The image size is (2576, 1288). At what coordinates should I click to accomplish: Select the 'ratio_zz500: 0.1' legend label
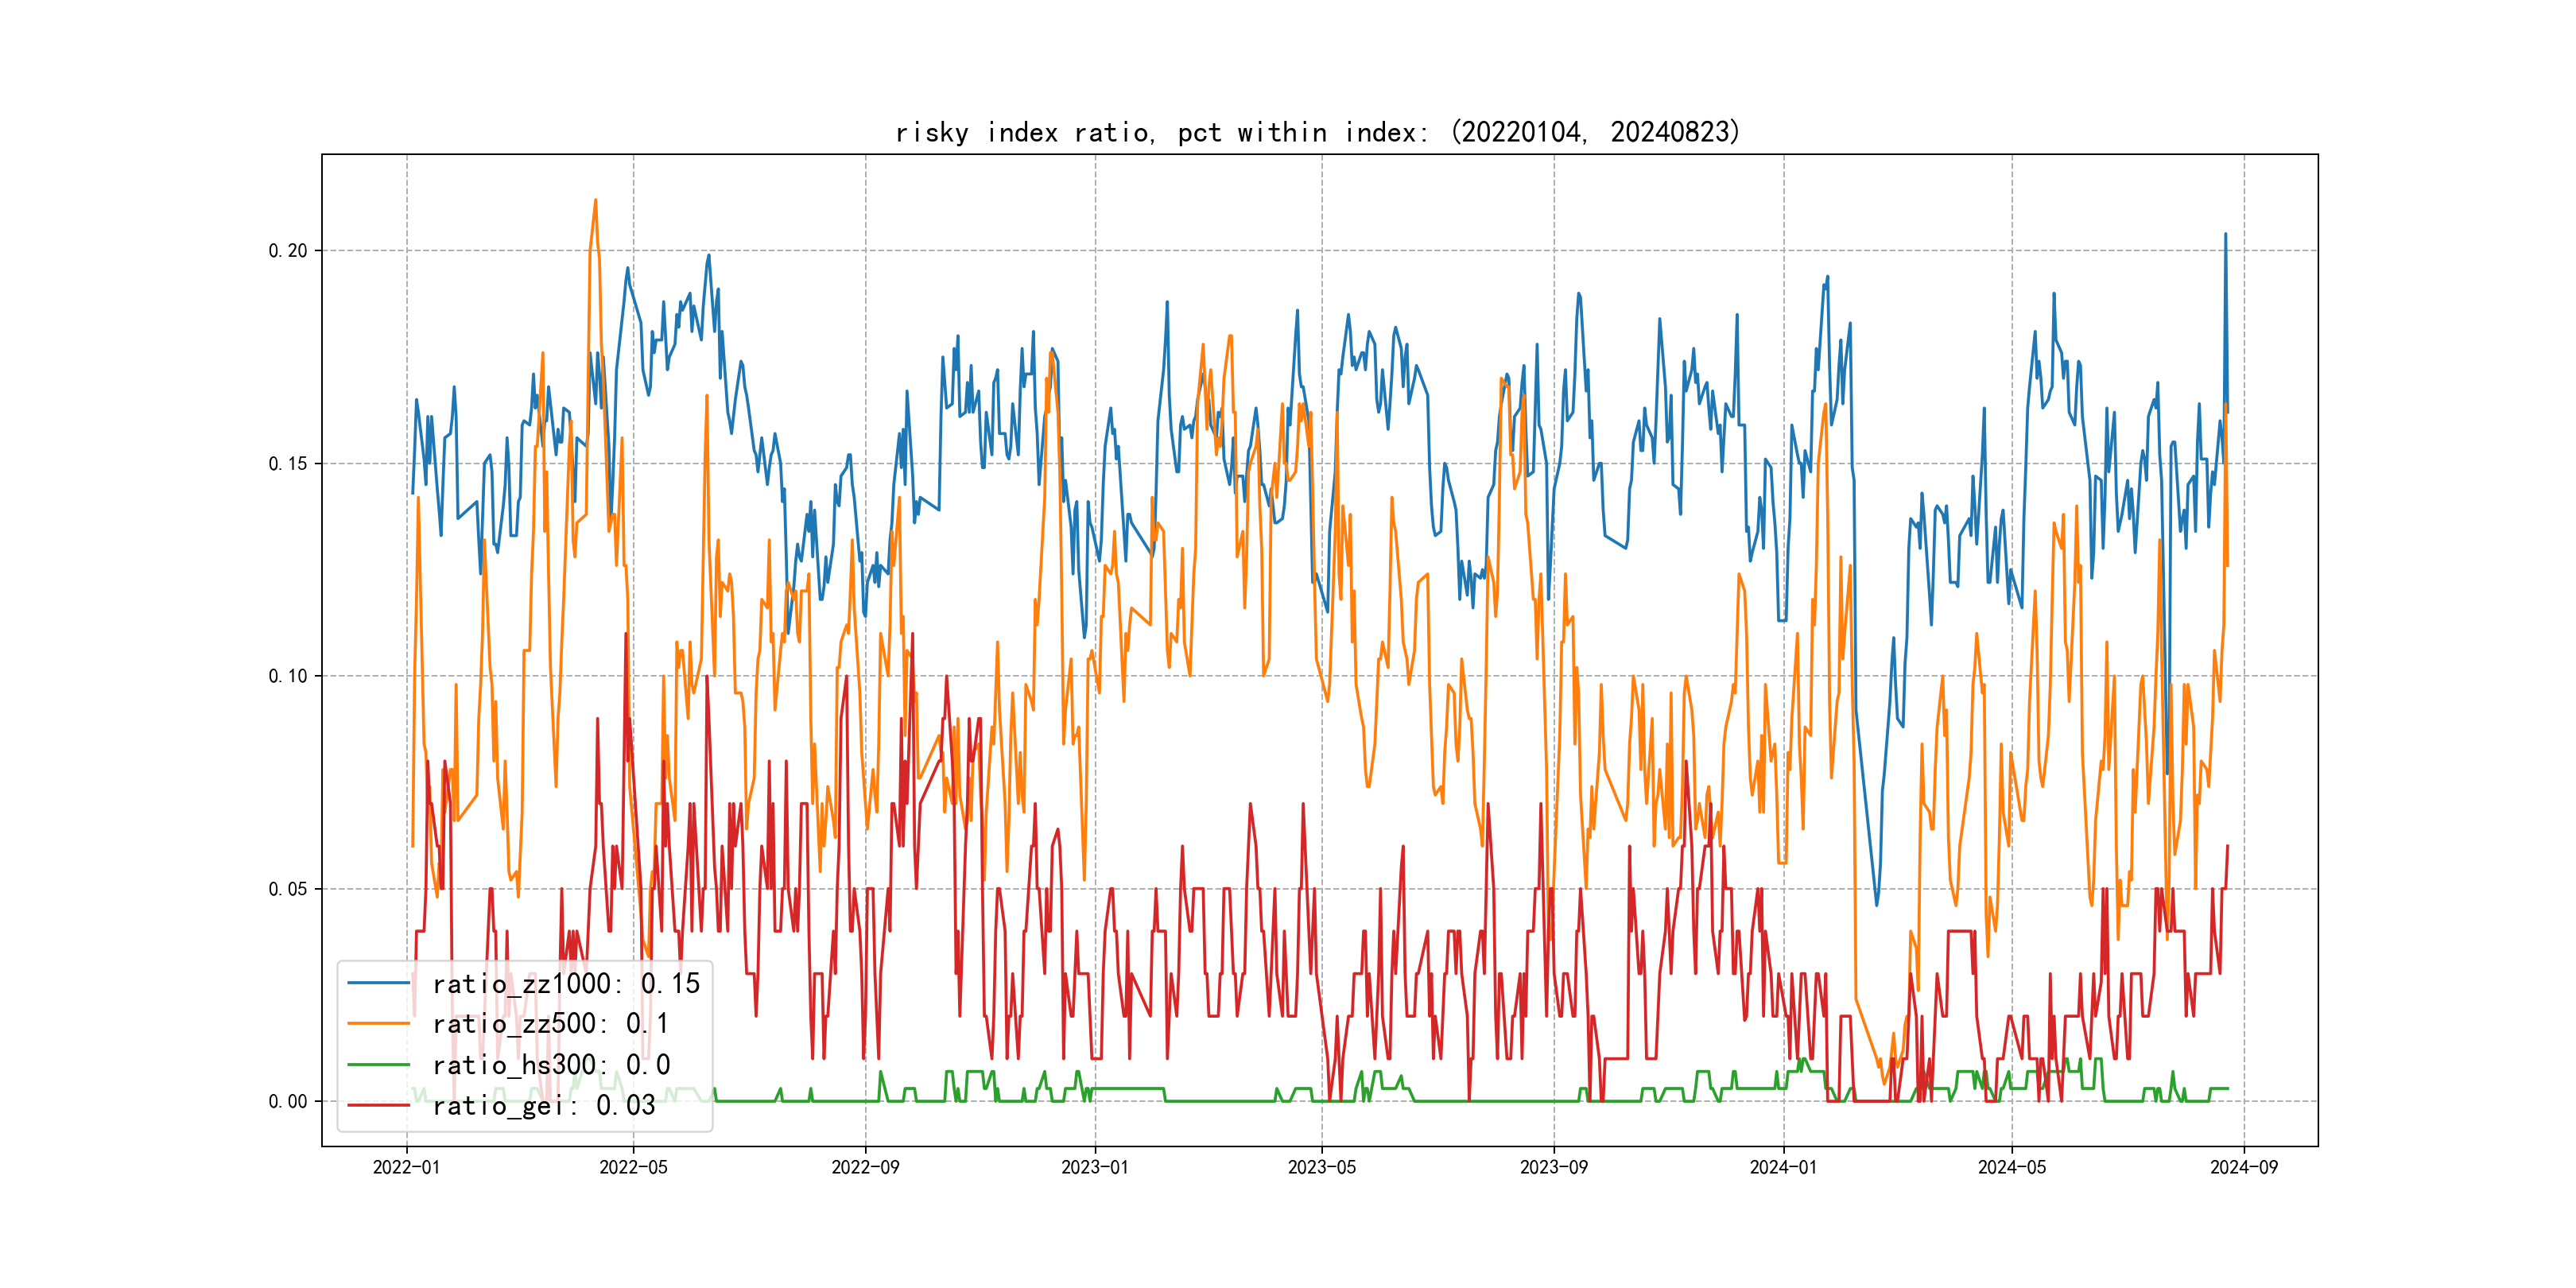(x=549, y=1024)
